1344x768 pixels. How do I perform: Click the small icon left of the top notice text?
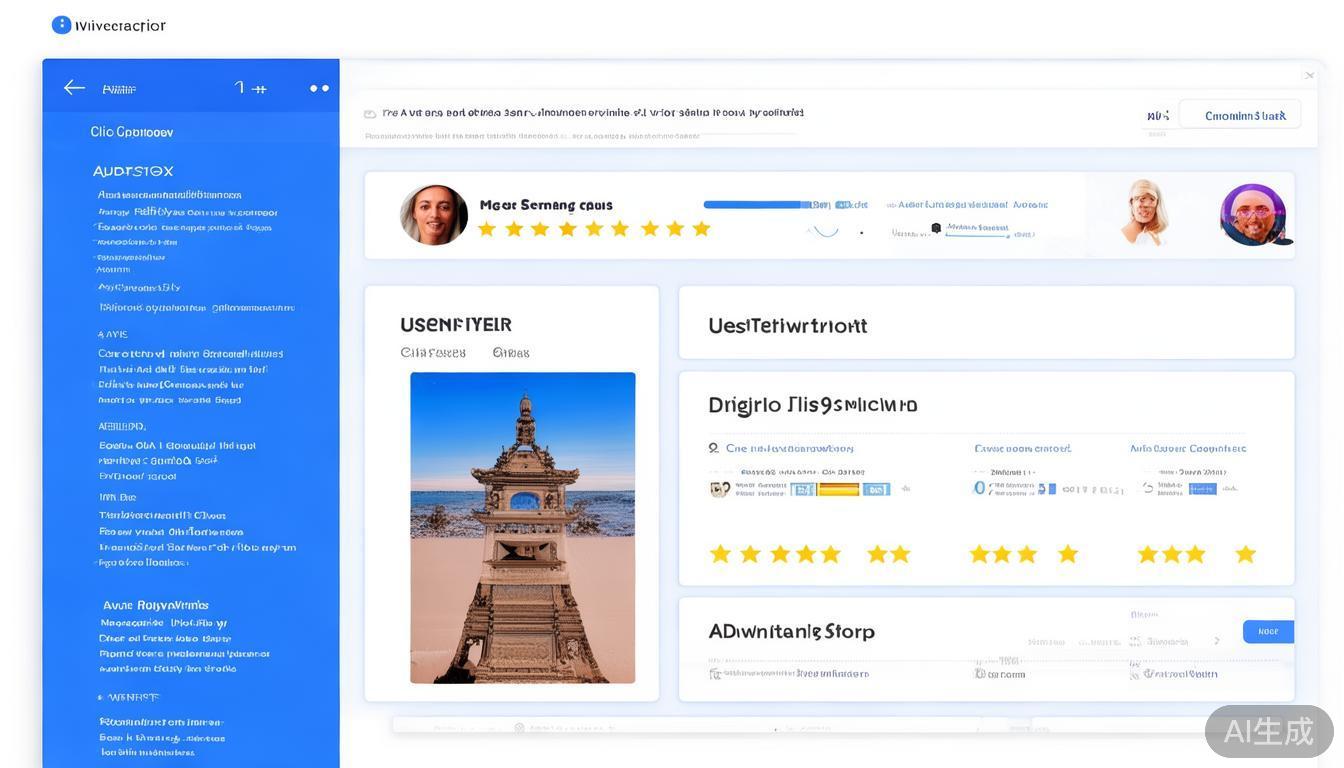tap(370, 114)
